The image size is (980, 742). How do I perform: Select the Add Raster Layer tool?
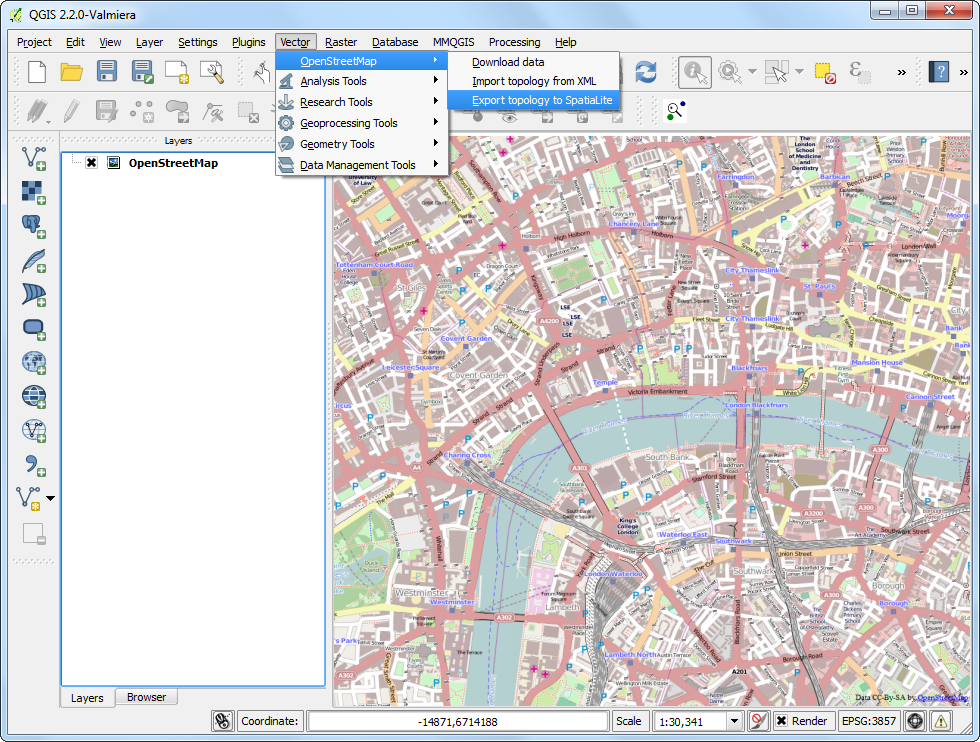(34, 192)
